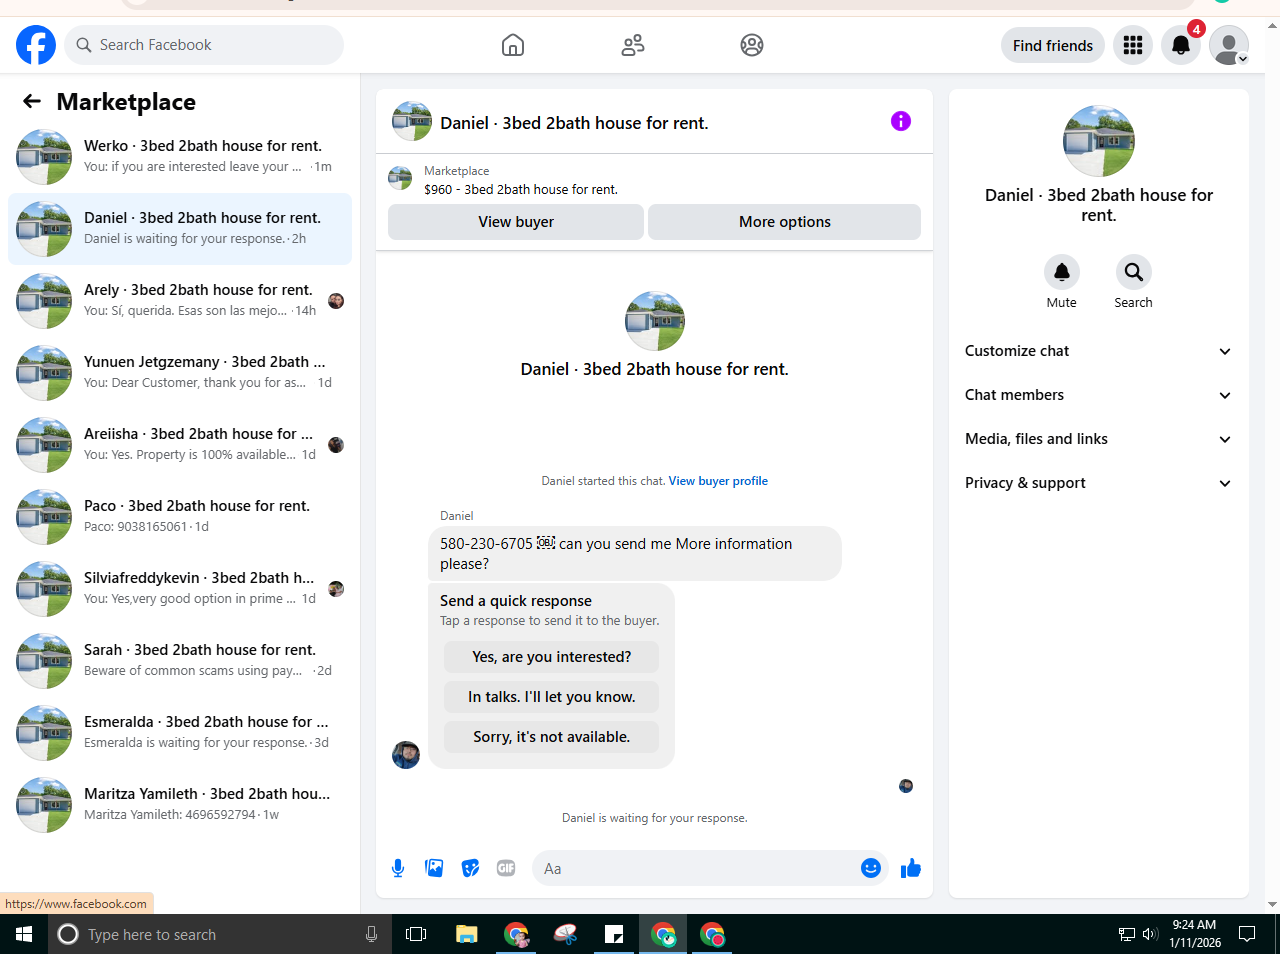Open the grid Menu icon

[x=1133, y=45]
